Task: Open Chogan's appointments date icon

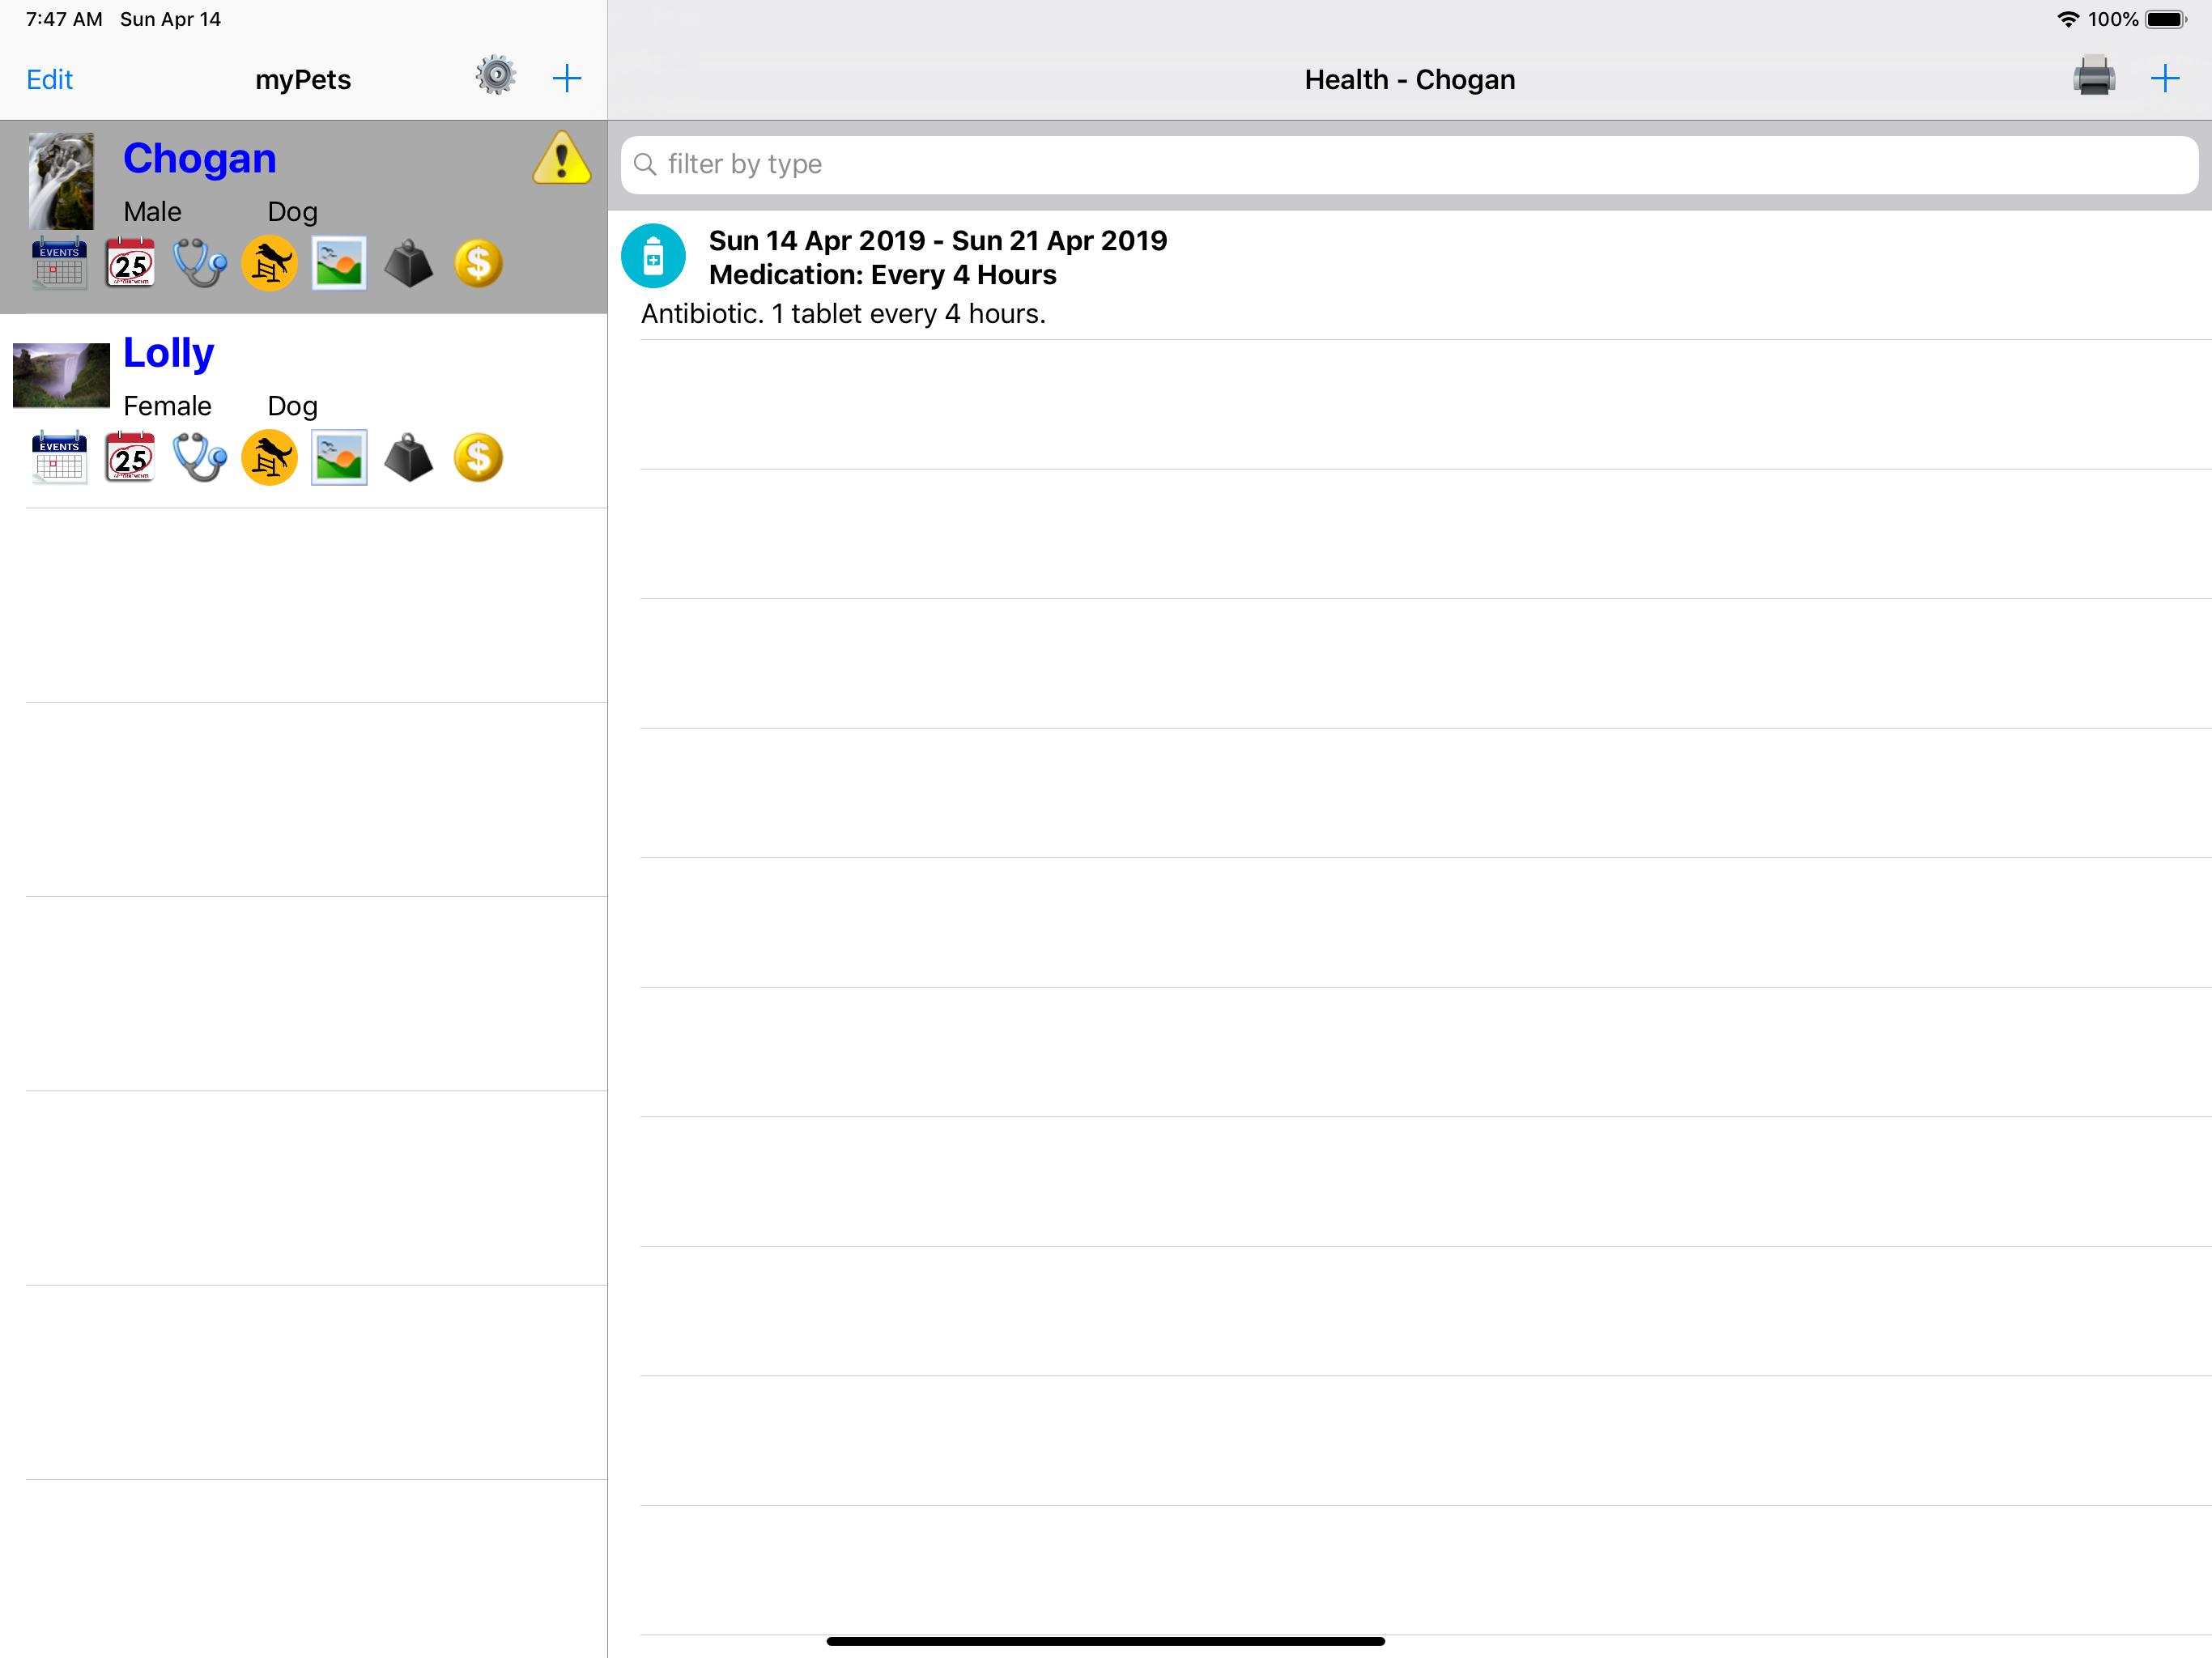Action: [x=130, y=264]
